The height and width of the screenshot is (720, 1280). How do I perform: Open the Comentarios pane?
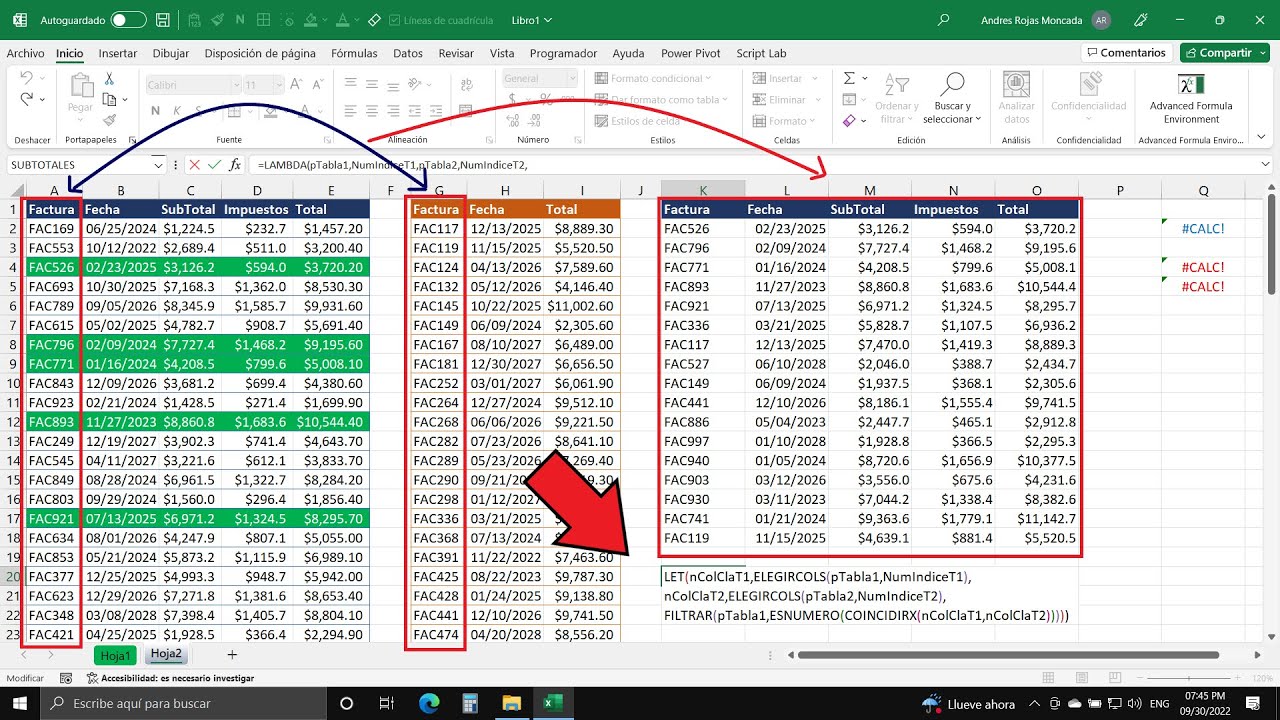(x=1126, y=53)
